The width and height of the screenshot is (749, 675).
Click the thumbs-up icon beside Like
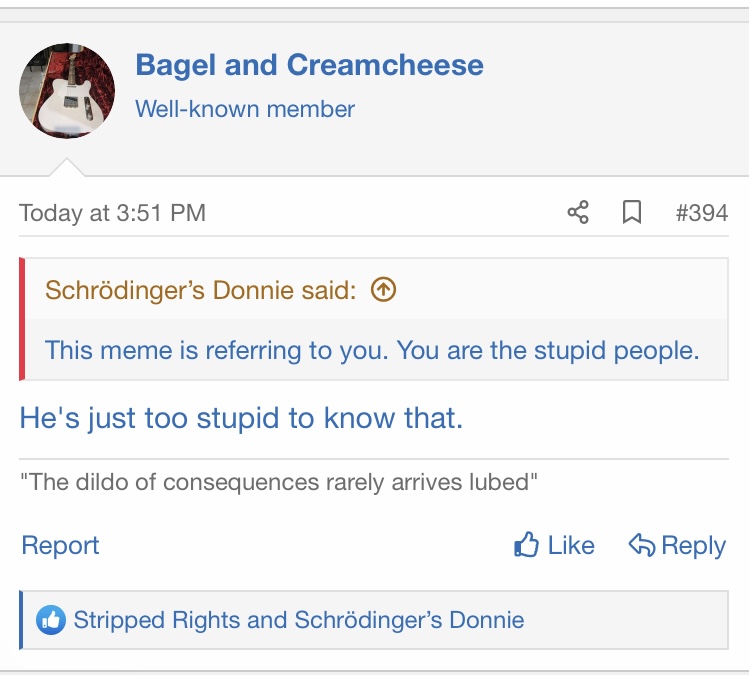tap(526, 545)
